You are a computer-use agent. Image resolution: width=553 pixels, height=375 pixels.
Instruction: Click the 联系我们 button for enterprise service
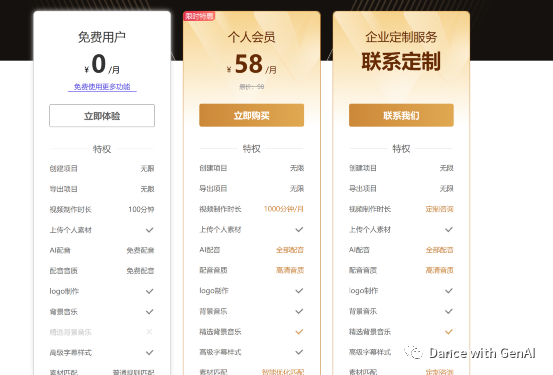(x=401, y=115)
